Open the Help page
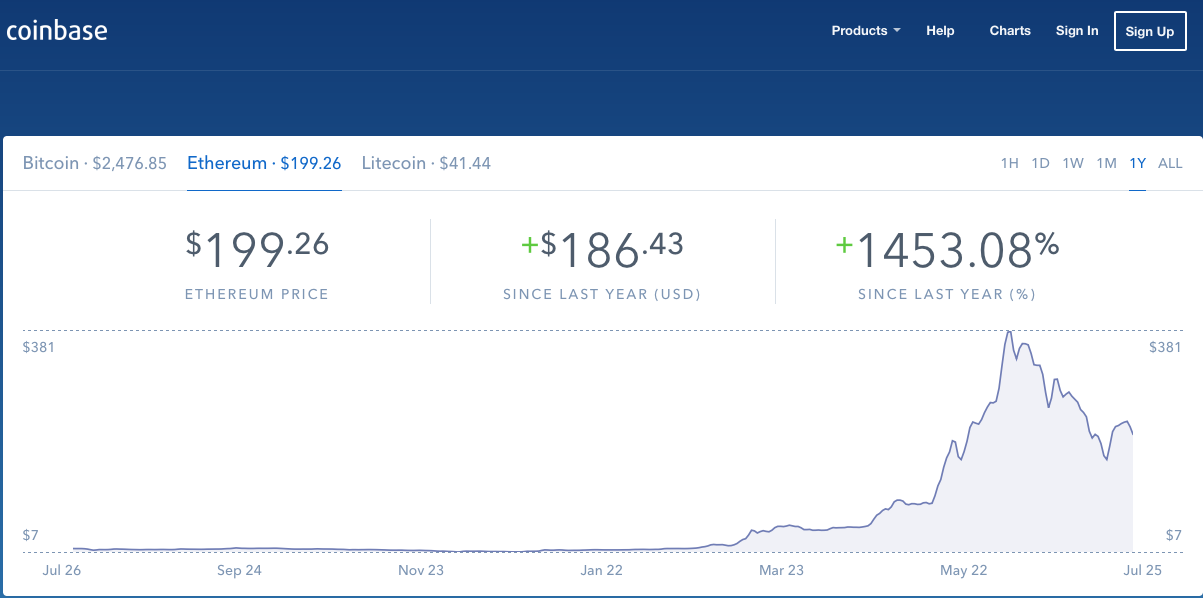The width and height of the screenshot is (1203, 598). click(x=940, y=31)
